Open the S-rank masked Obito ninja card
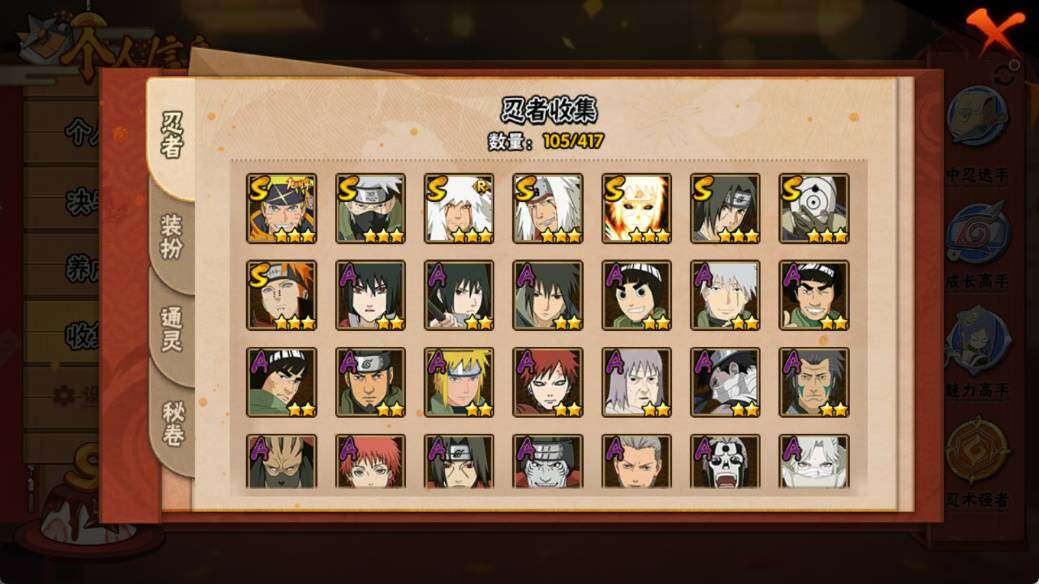 pos(814,208)
